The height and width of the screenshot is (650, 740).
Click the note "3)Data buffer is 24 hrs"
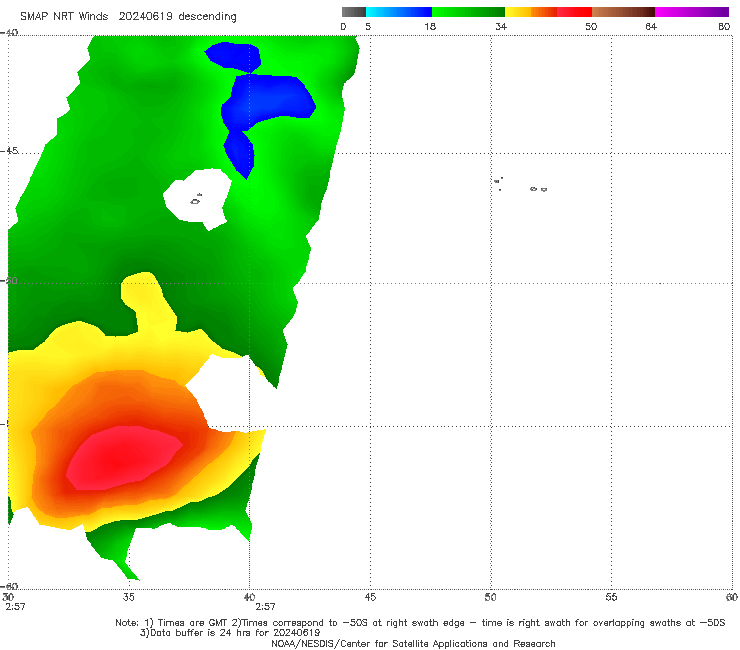pos(230,633)
